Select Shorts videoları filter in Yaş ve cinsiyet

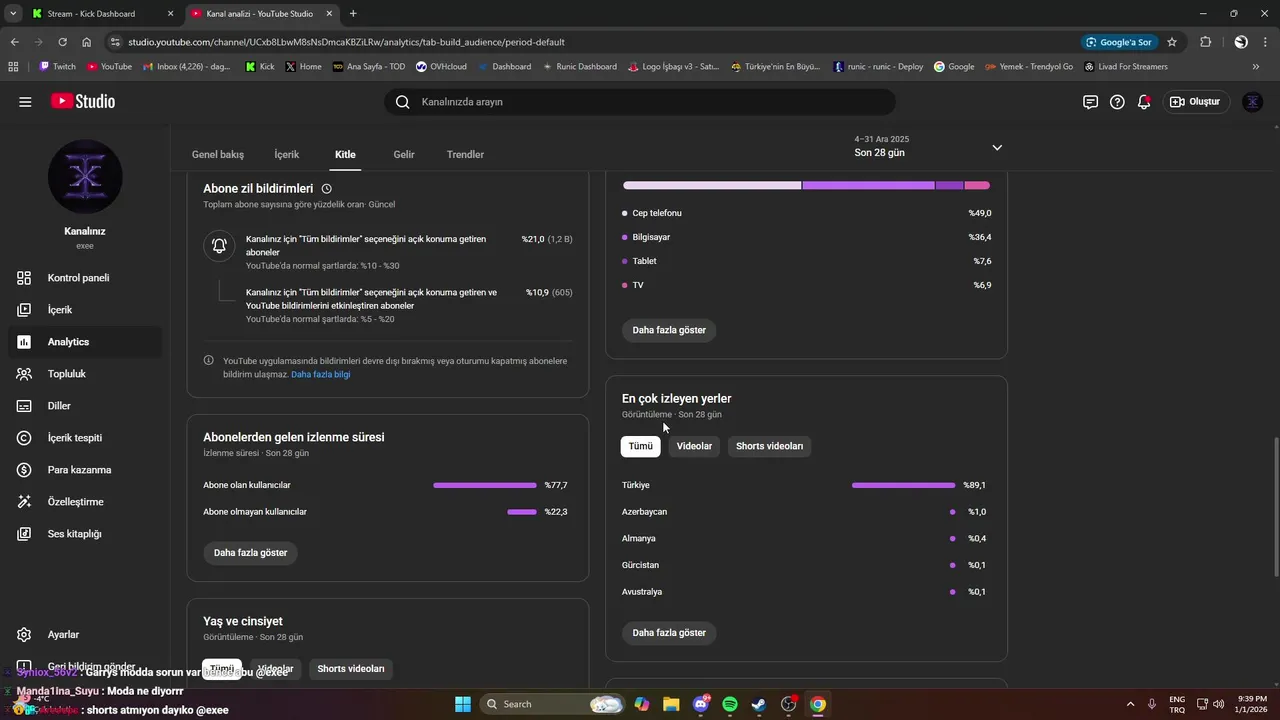point(351,669)
